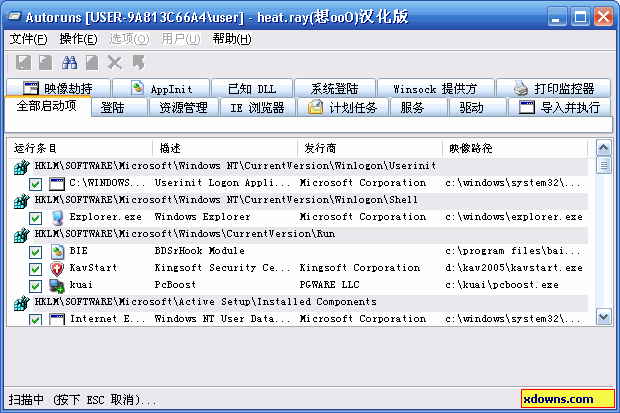This screenshot has width=620, height=413.
Task: Click the d:\kav2005\kavstart.exe path
Action: point(514,268)
